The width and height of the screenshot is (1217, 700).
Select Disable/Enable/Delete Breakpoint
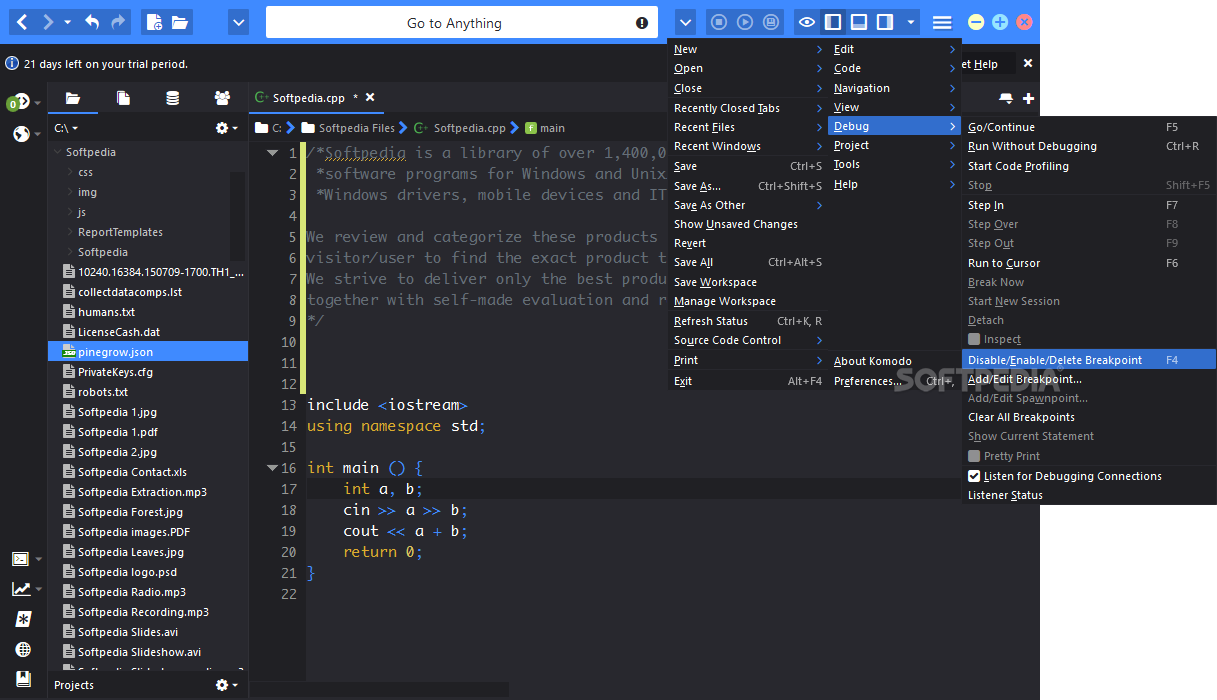tap(1089, 360)
